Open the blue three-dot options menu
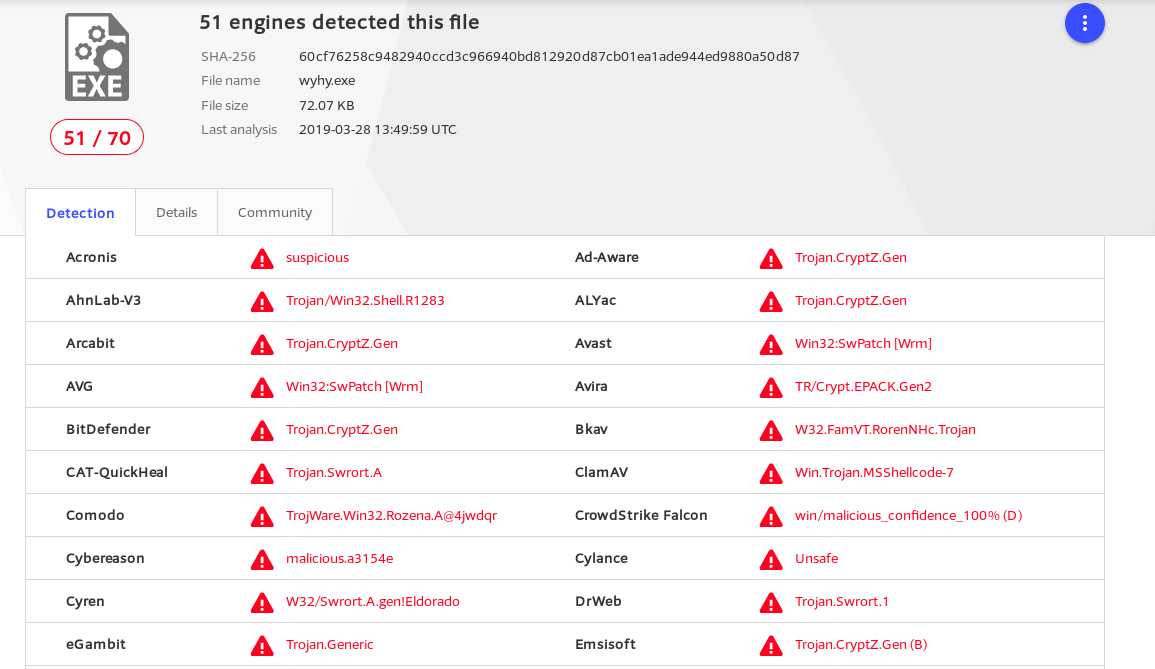Screen dimensions: 1155x669 coord(1084,24)
